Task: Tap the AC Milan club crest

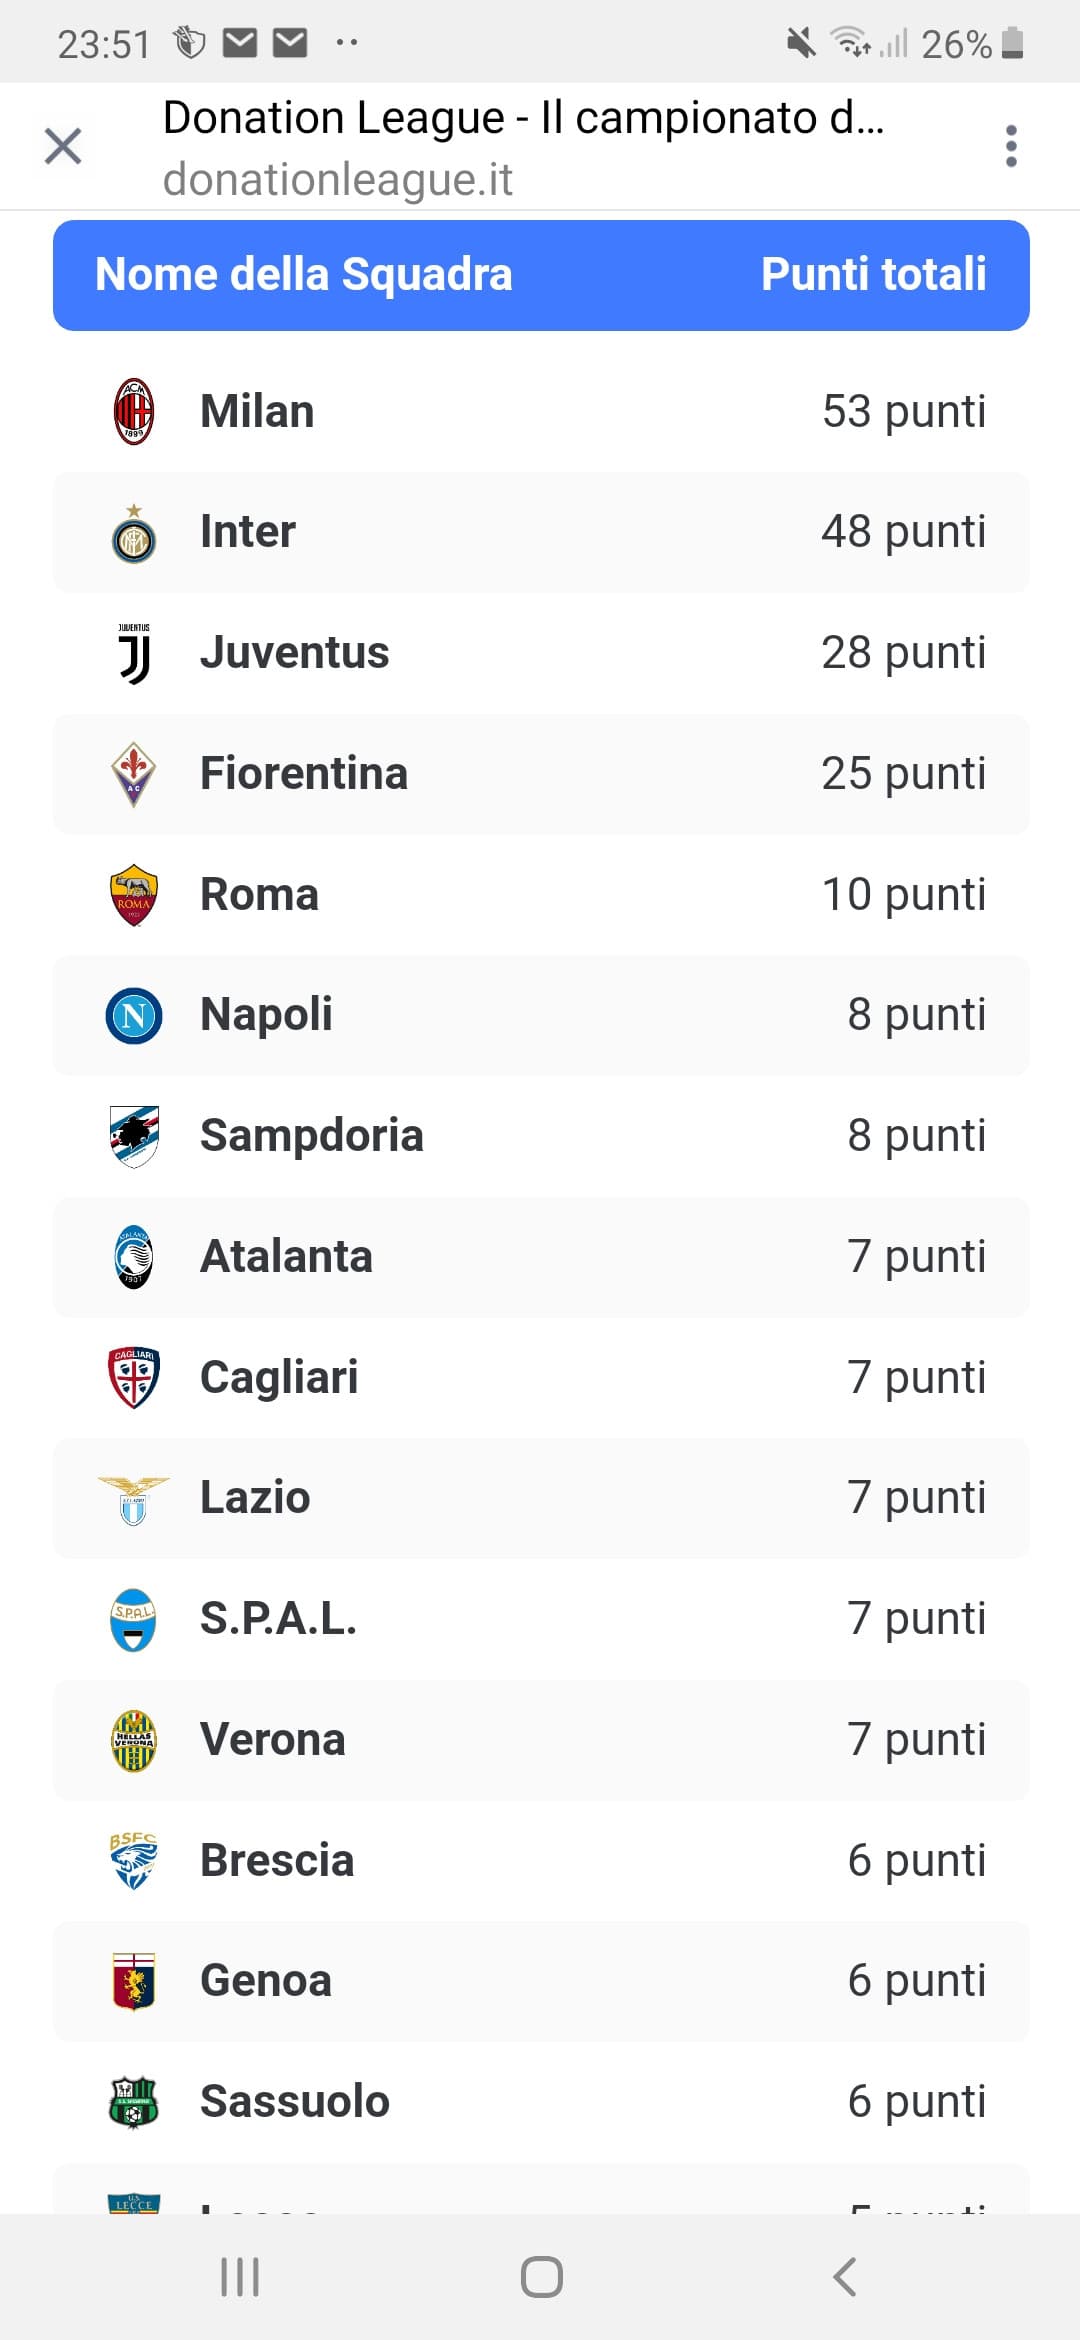Action: tap(133, 411)
